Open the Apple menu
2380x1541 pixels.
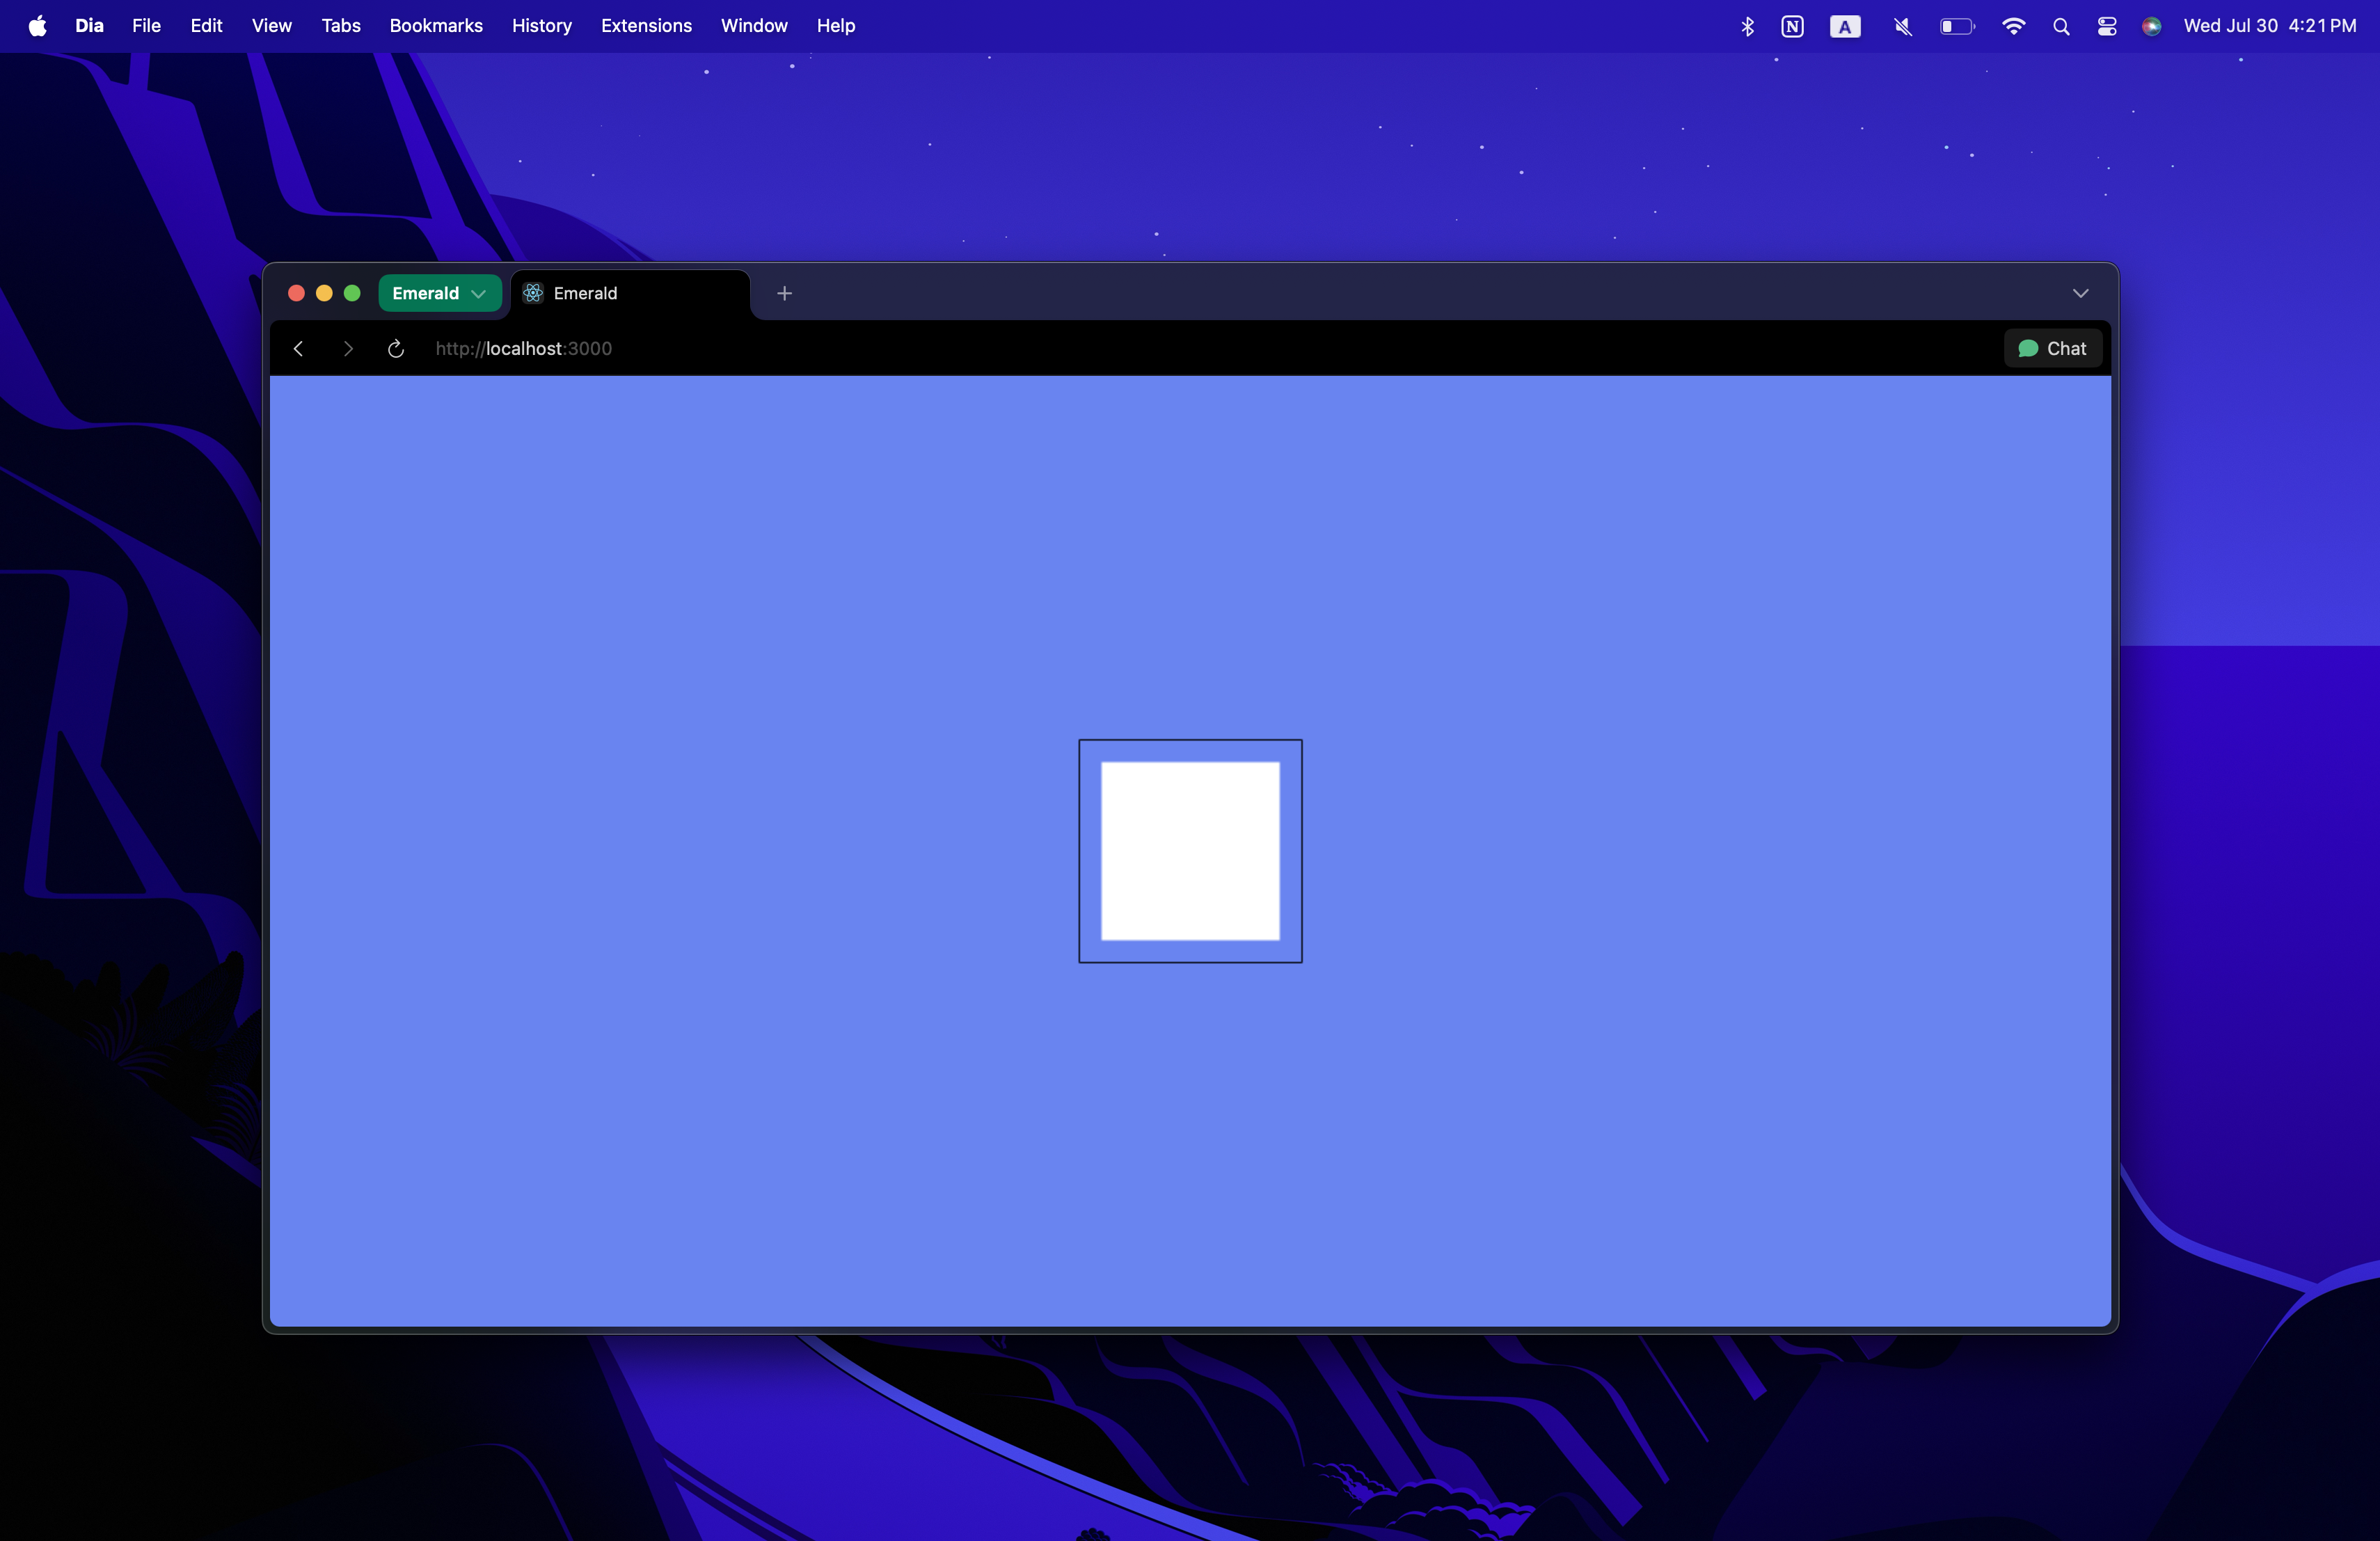point(38,26)
